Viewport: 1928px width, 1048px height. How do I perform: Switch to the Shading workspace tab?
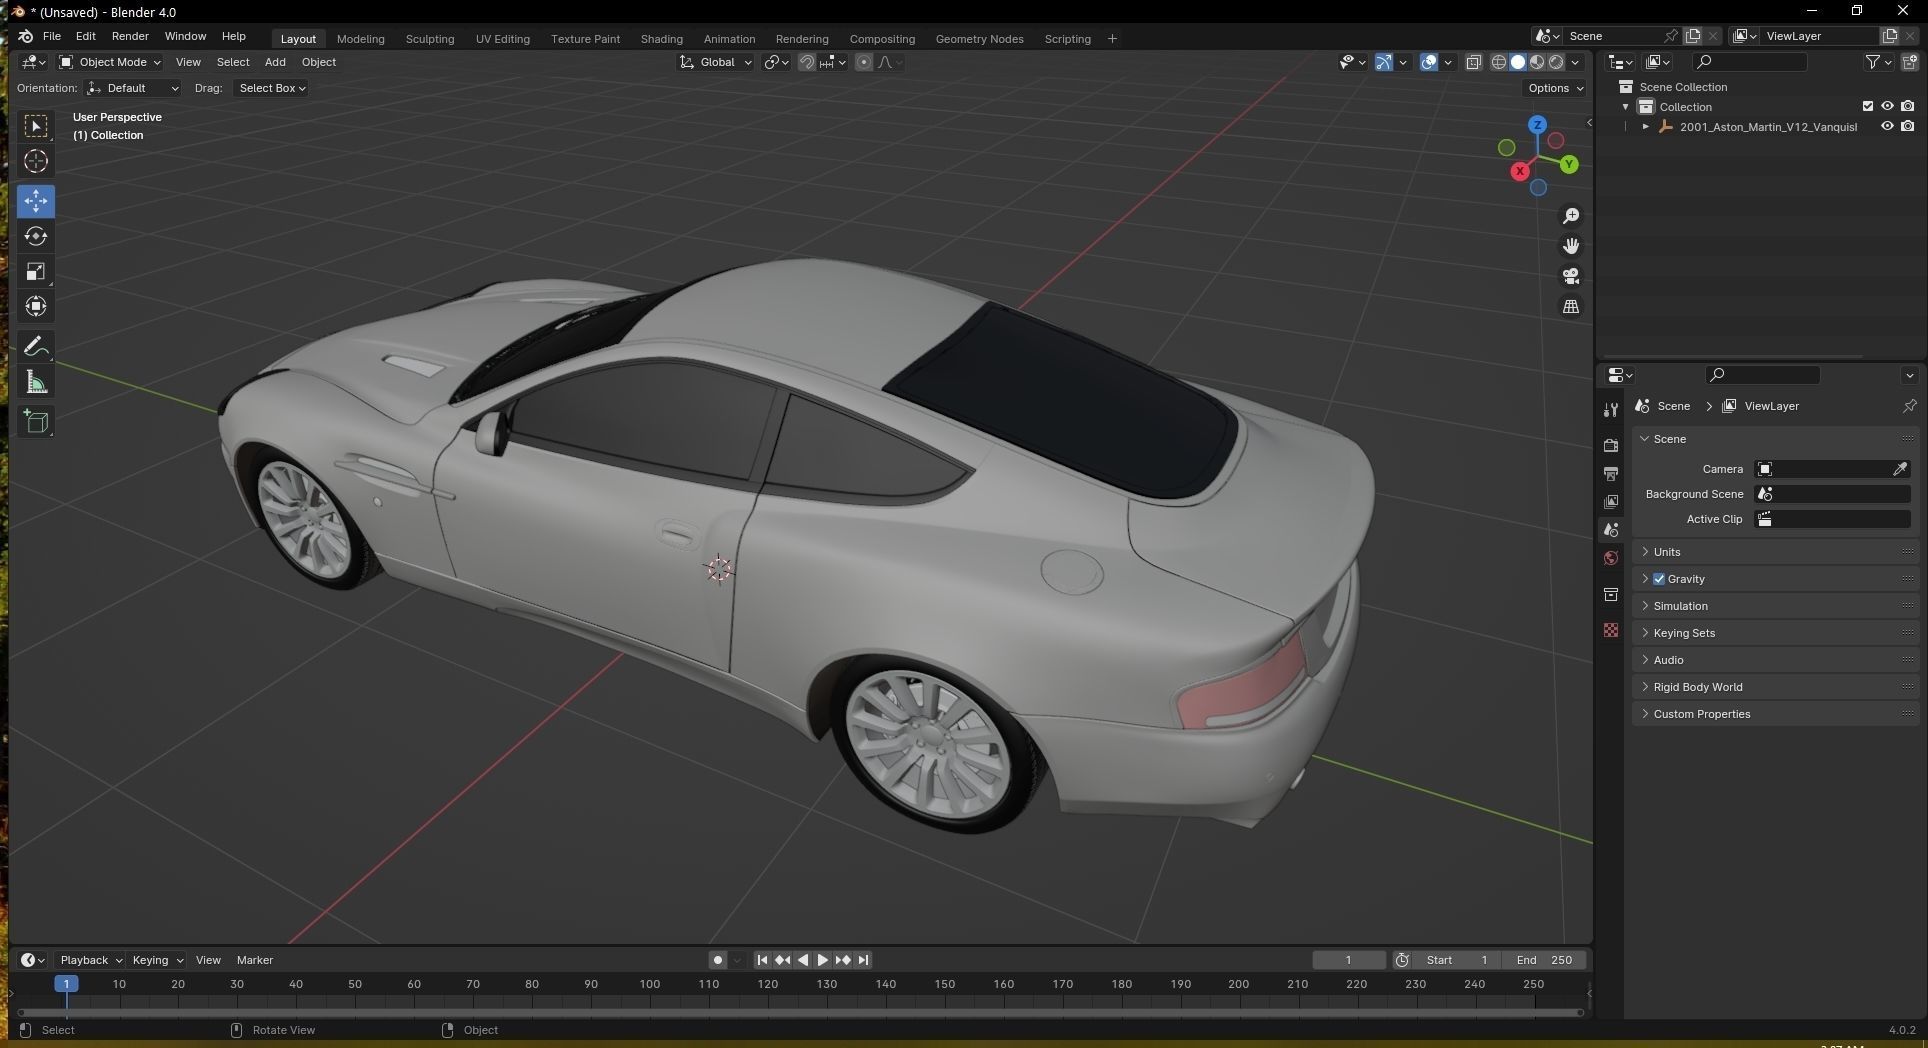click(661, 39)
